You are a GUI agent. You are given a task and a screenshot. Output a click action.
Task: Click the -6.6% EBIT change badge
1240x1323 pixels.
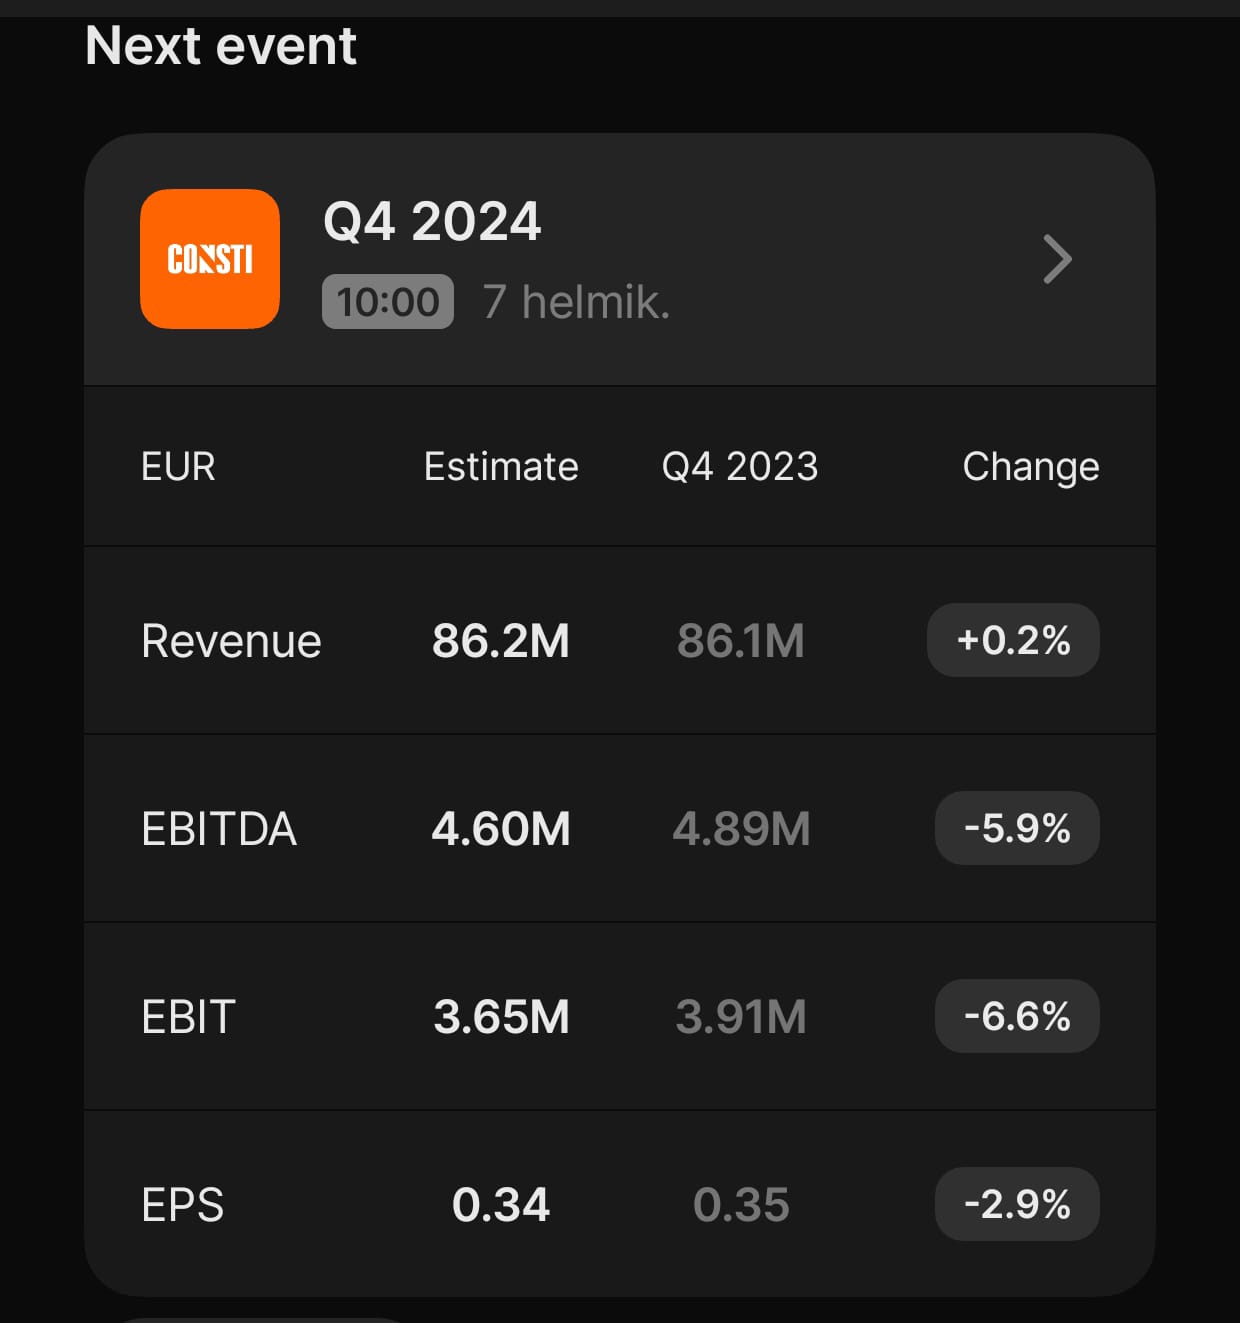(1017, 1016)
